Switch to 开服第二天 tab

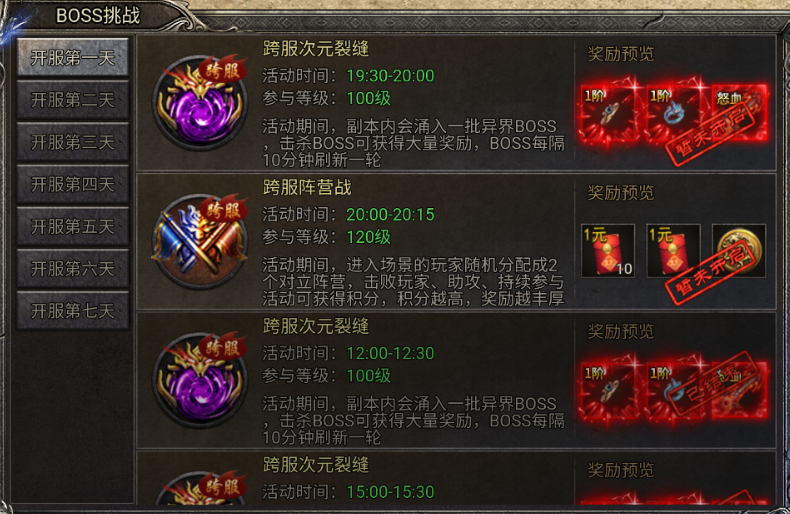(x=73, y=100)
